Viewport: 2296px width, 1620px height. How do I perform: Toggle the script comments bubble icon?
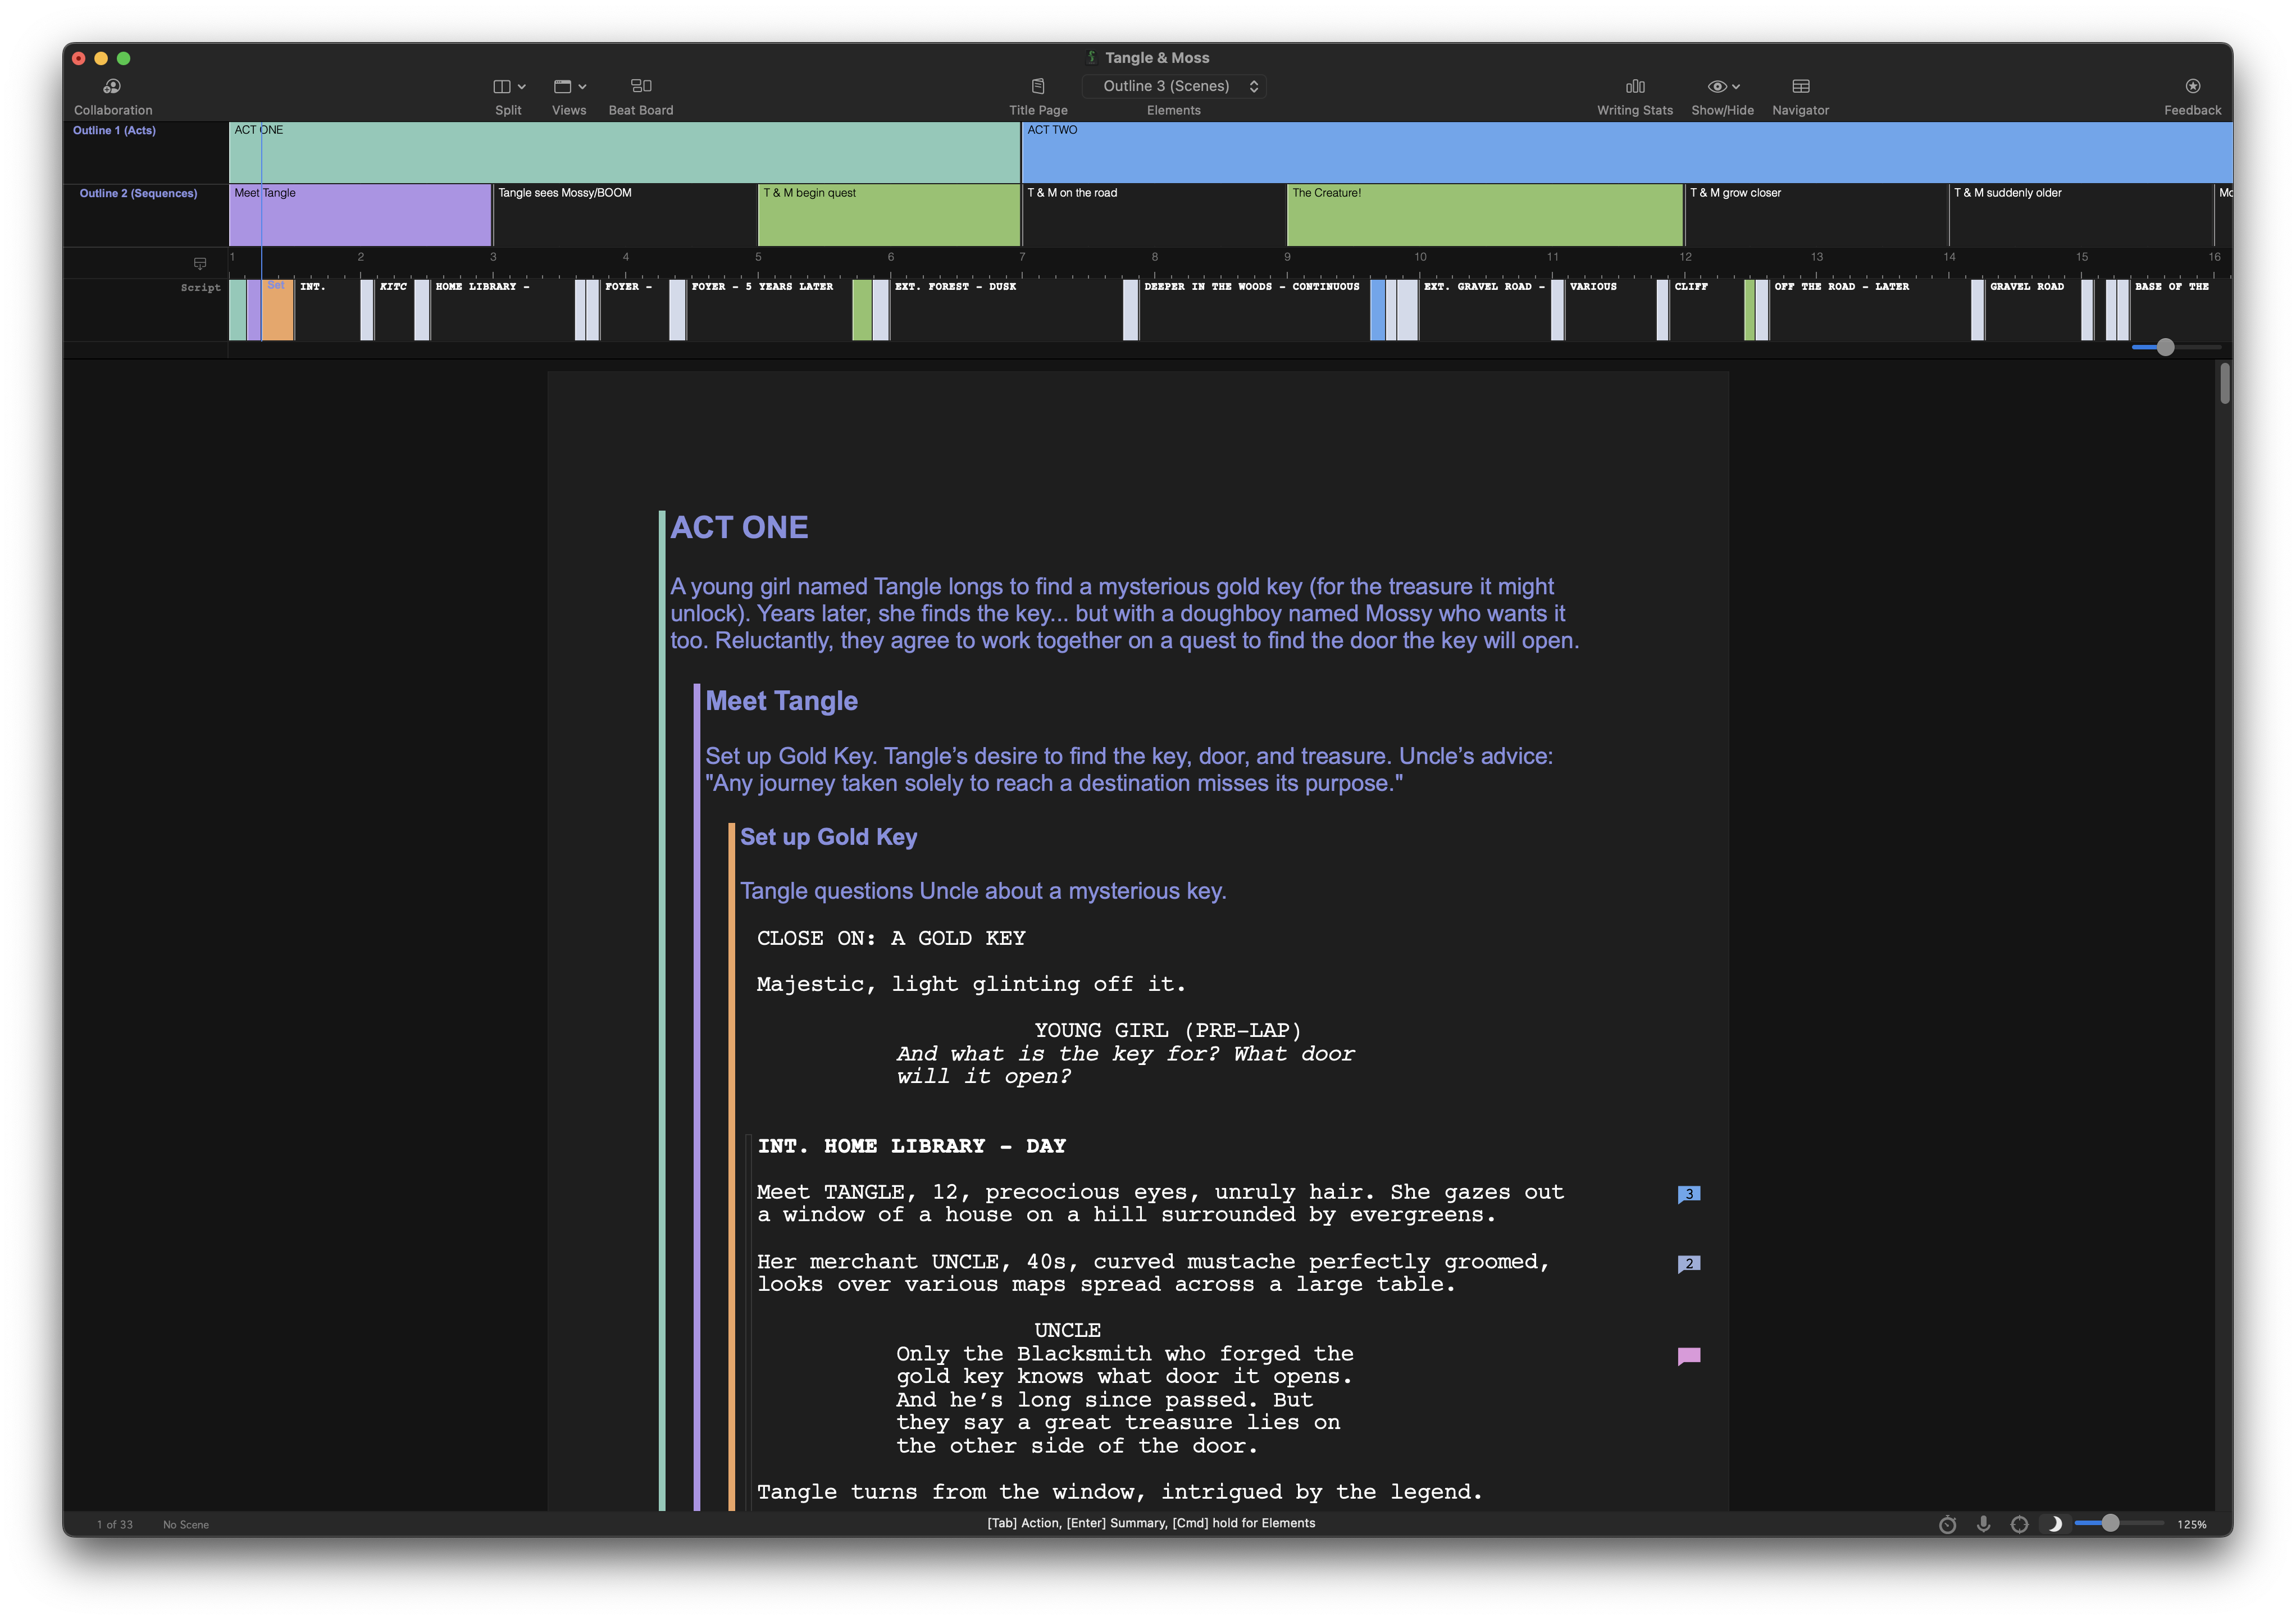[x=200, y=263]
